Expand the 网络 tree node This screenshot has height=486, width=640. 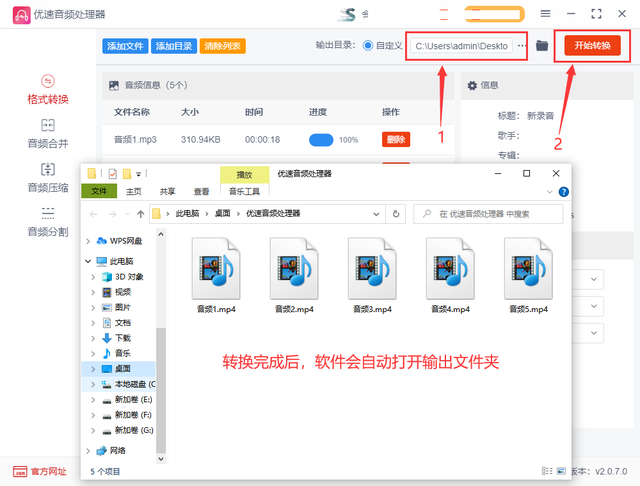click(x=88, y=450)
